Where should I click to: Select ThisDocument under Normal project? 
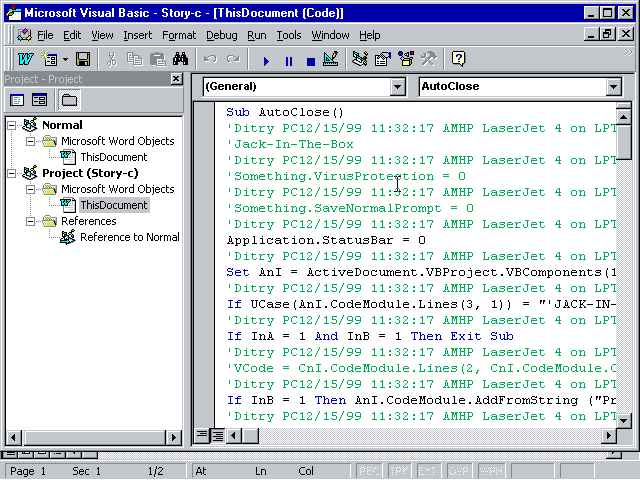113,157
